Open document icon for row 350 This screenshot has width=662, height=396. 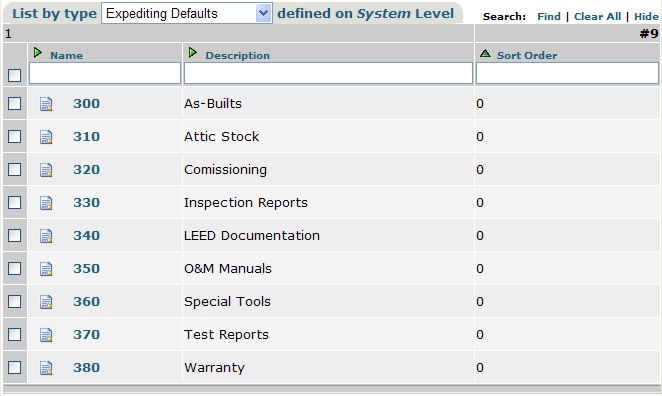point(46,269)
